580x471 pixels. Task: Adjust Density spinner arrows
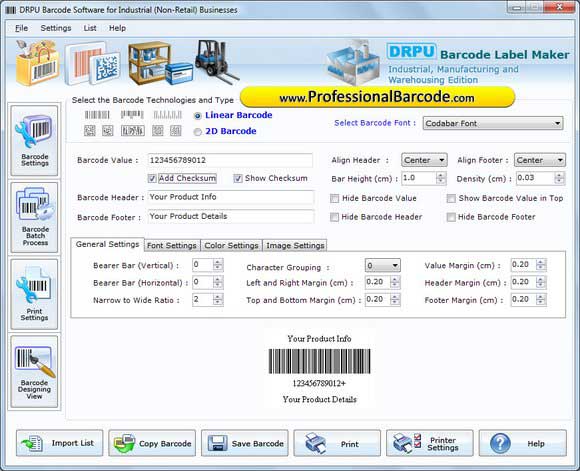(x=560, y=178)
